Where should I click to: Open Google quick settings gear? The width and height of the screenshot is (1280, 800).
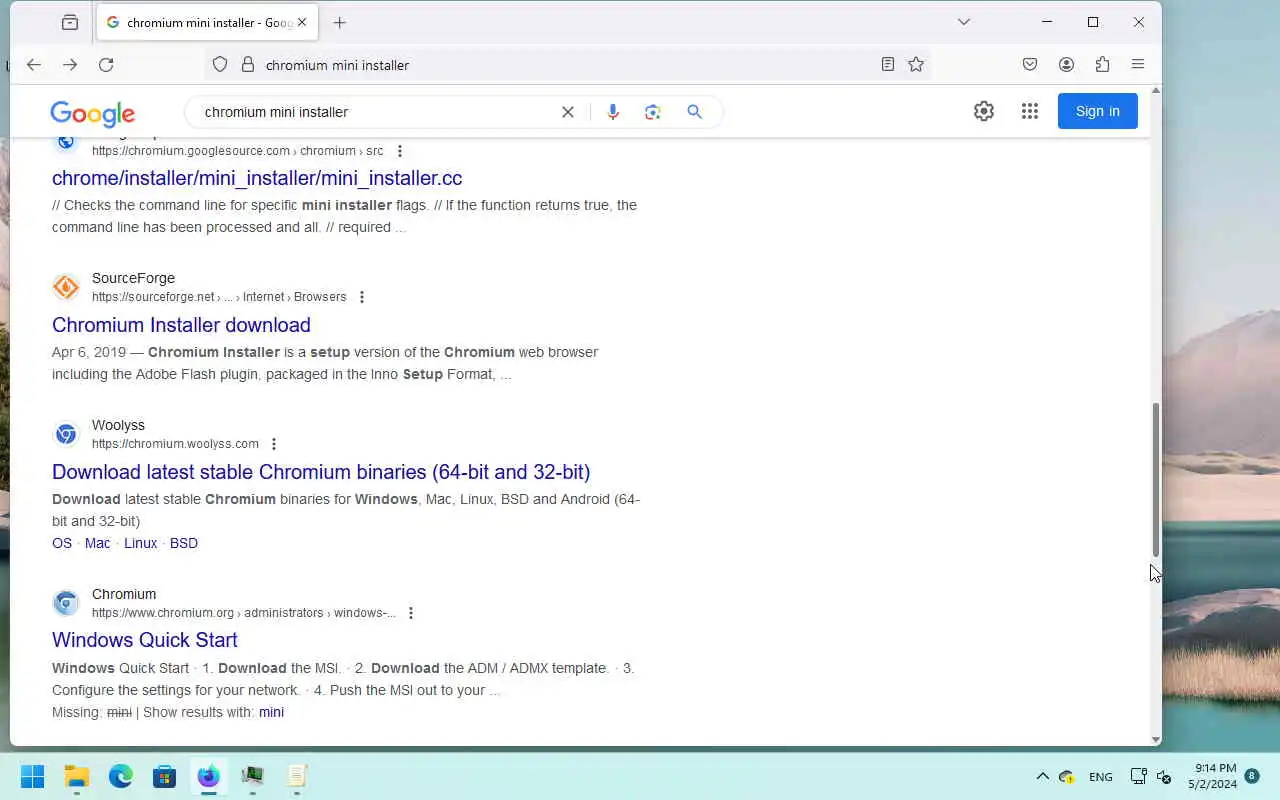coord(984,111)
